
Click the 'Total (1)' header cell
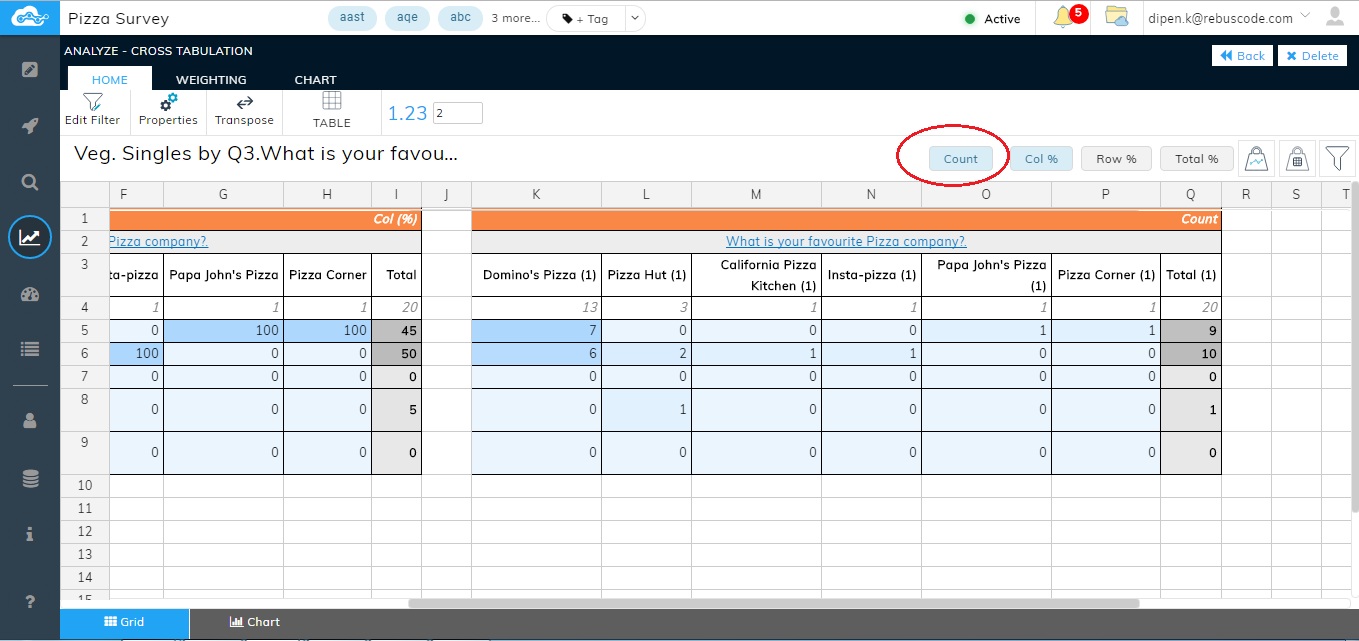click(1191, 275)
